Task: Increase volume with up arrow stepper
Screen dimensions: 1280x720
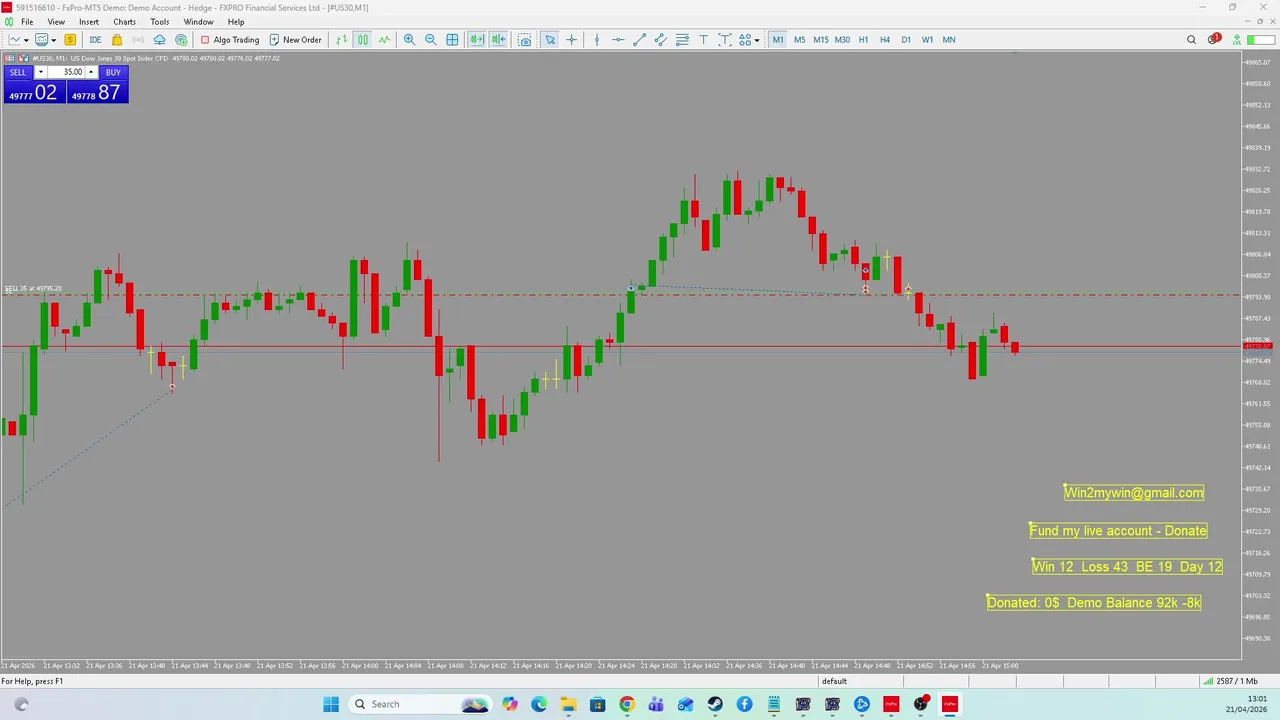Action: click(91, 72)
